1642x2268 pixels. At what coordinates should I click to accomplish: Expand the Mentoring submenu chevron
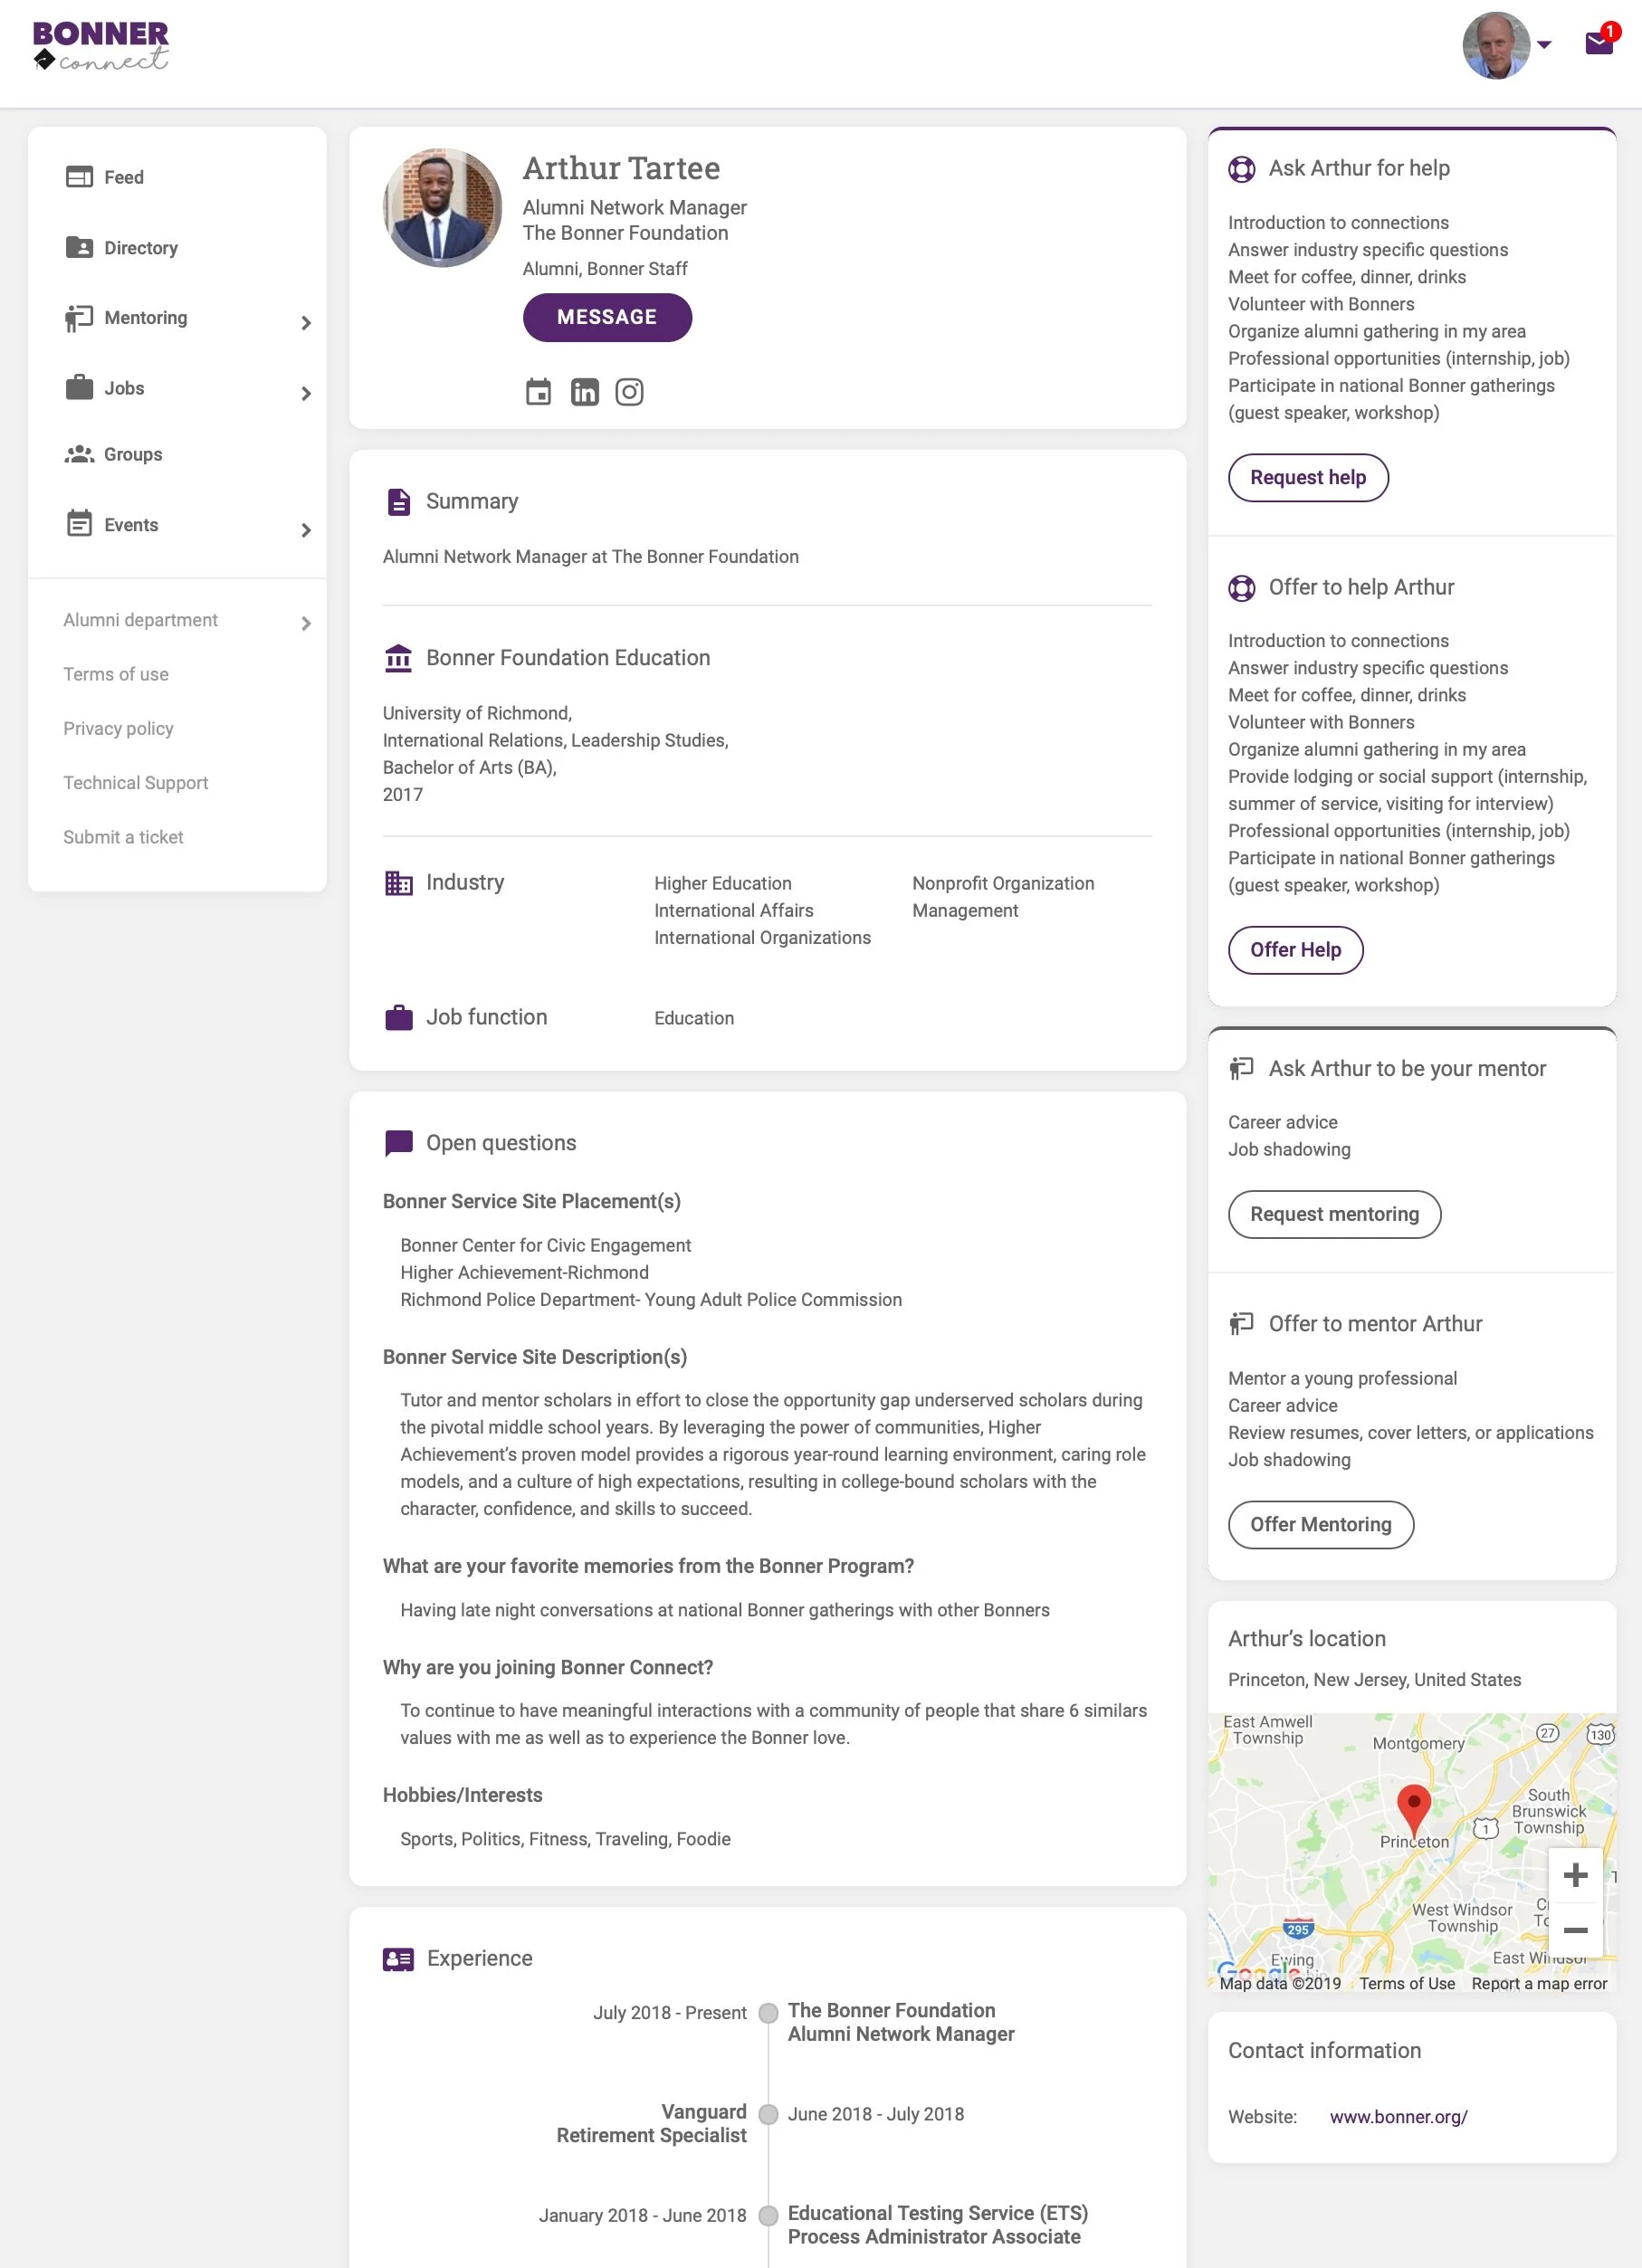(306, 323)
